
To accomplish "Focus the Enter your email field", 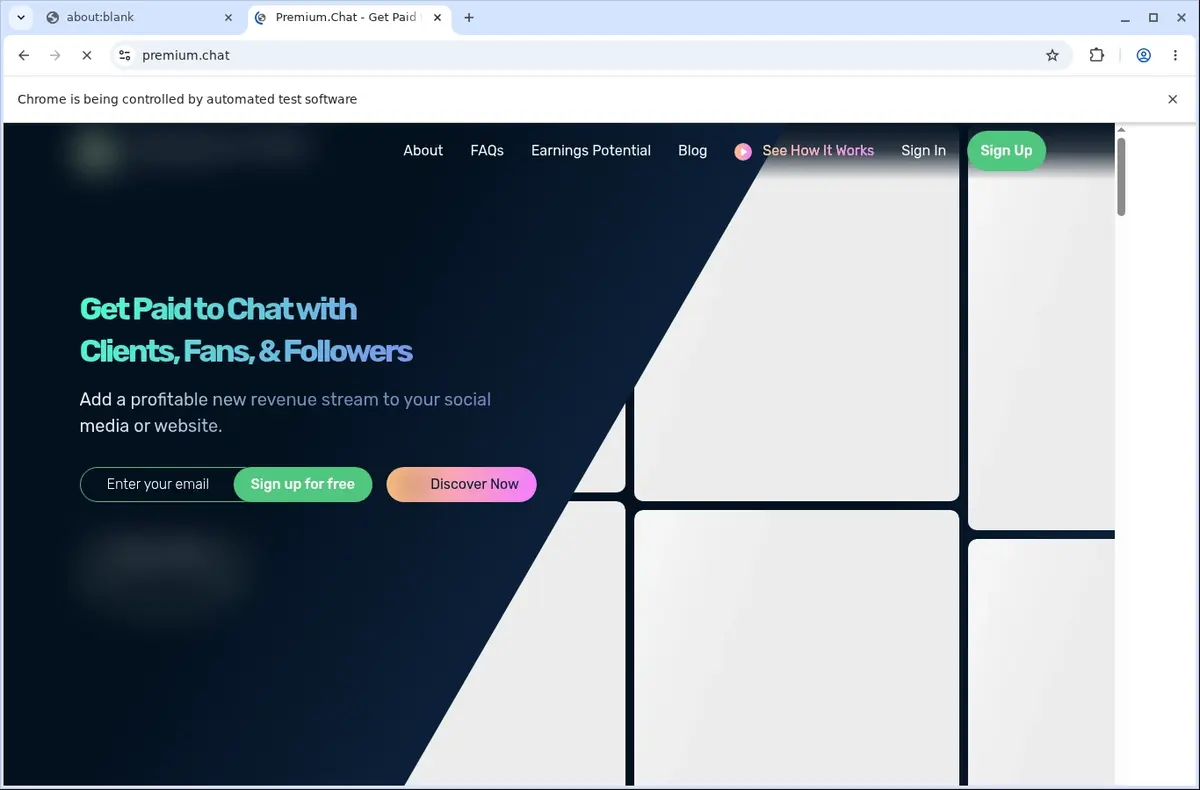I will (x=158, y=484).
